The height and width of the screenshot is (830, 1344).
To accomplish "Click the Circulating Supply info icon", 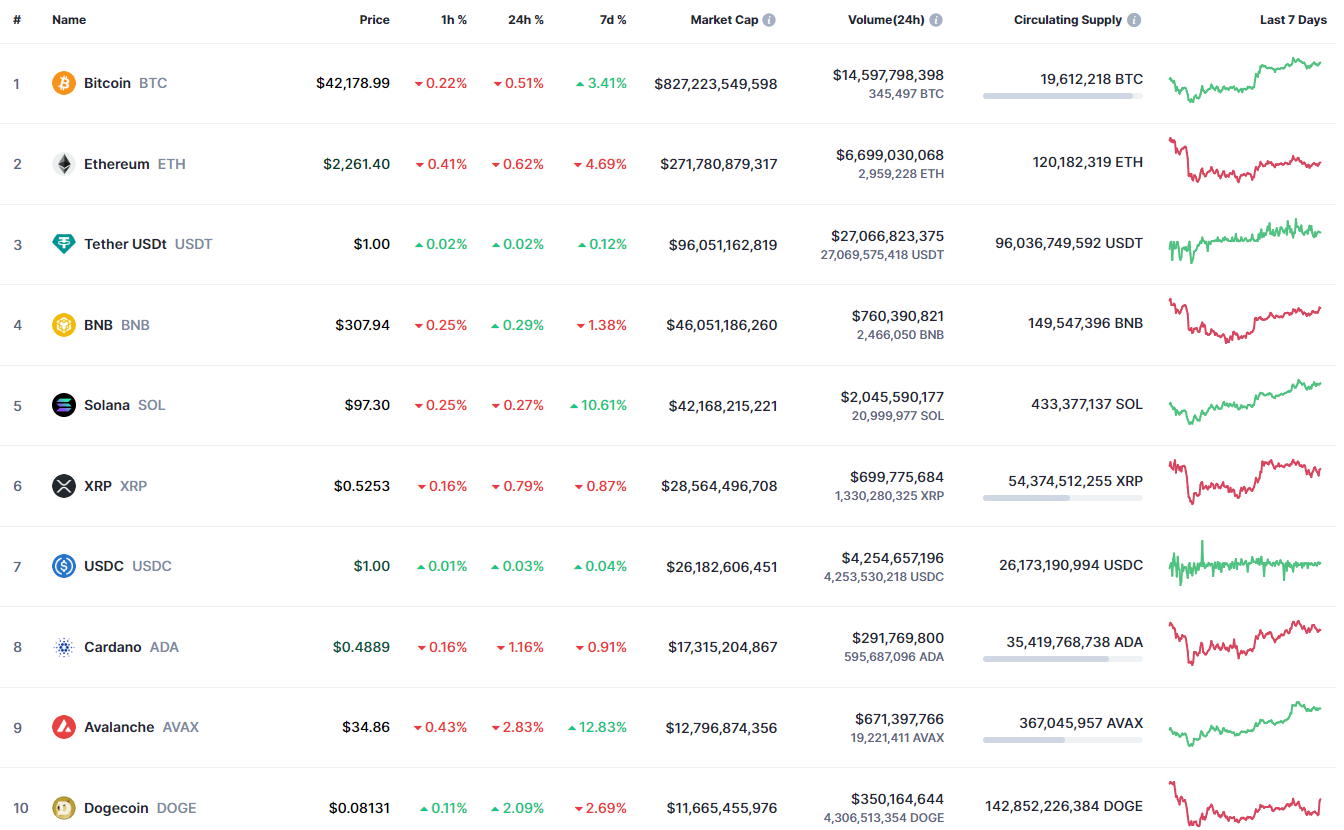I will [x=1133, y=20].
